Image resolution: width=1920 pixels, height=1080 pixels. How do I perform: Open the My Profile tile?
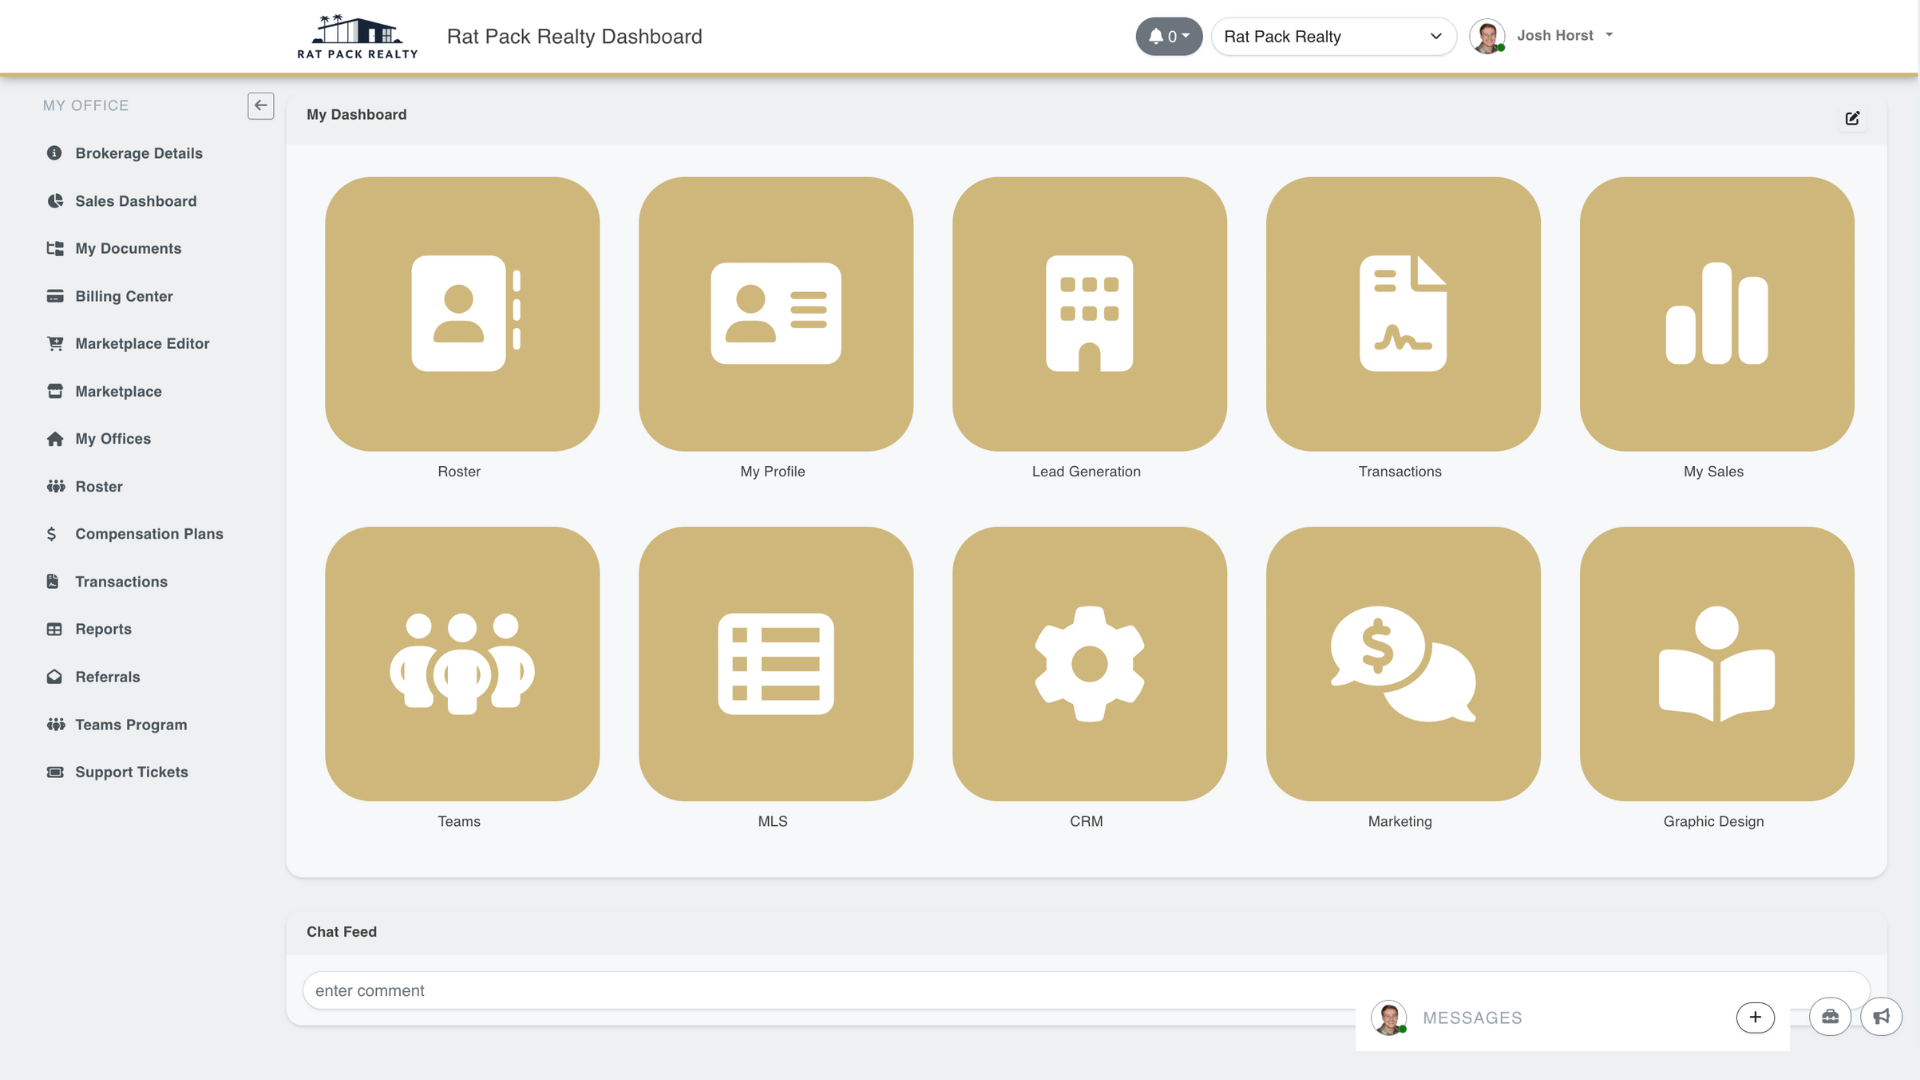776,314
